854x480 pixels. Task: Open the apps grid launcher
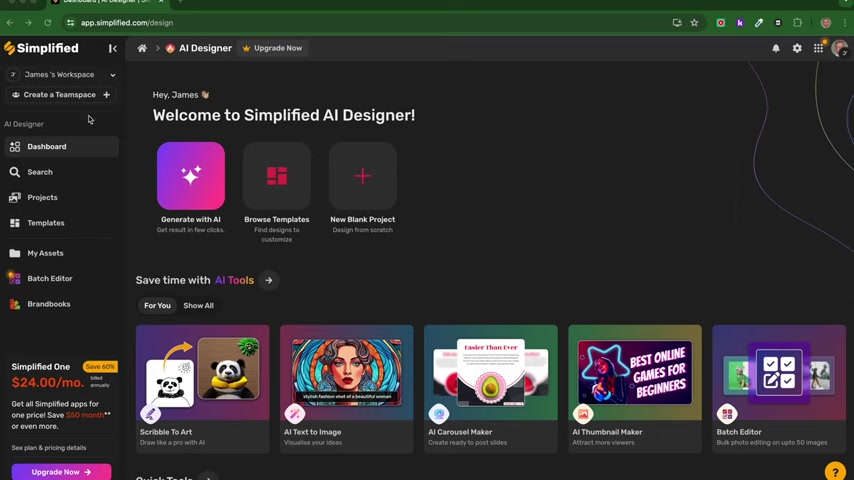click(x=818, y=48)
